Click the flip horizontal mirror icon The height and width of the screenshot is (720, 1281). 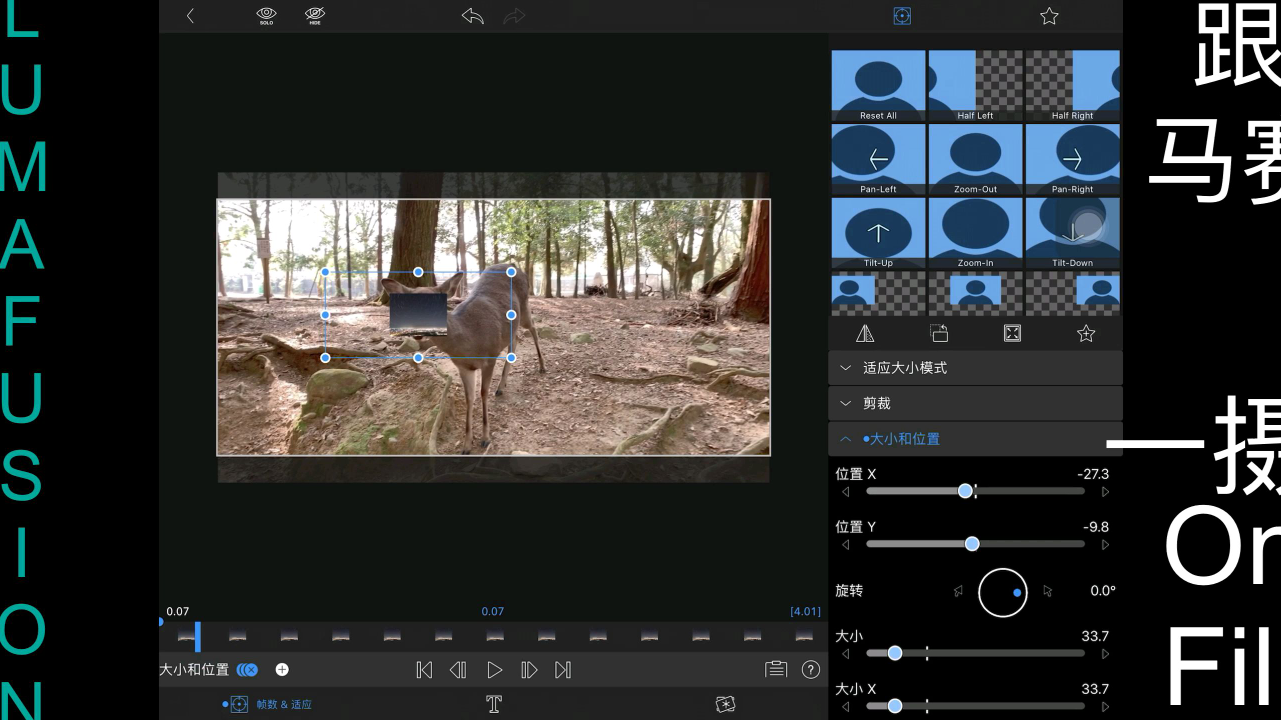point(865,334)
